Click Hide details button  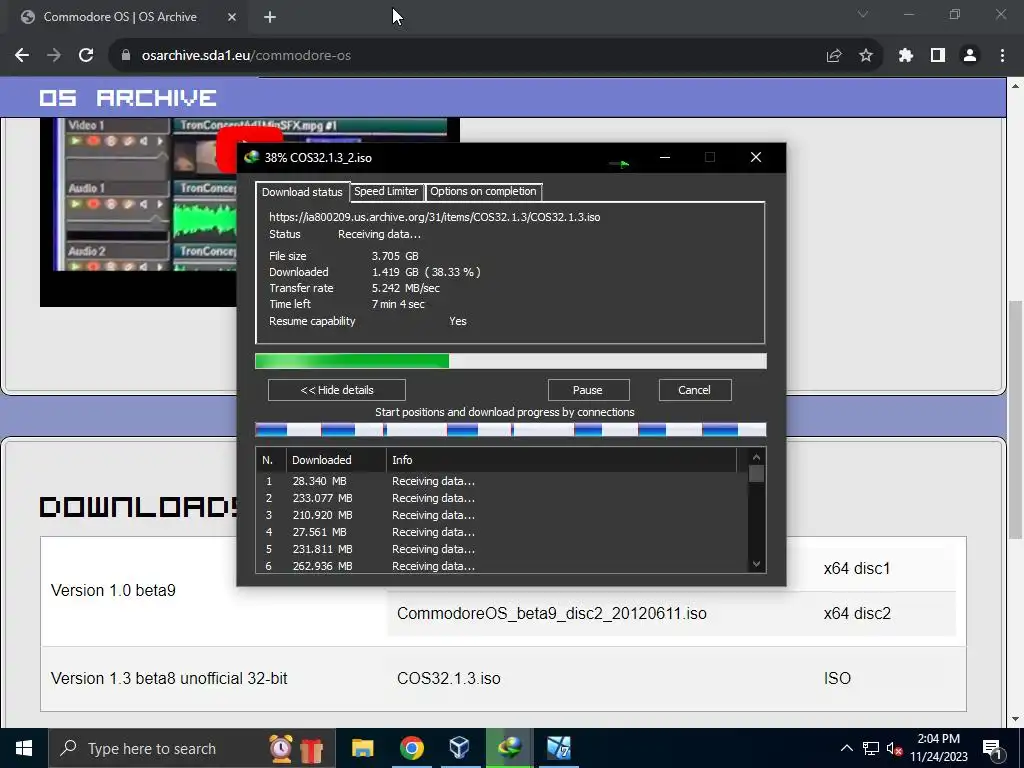pos(337,390)
